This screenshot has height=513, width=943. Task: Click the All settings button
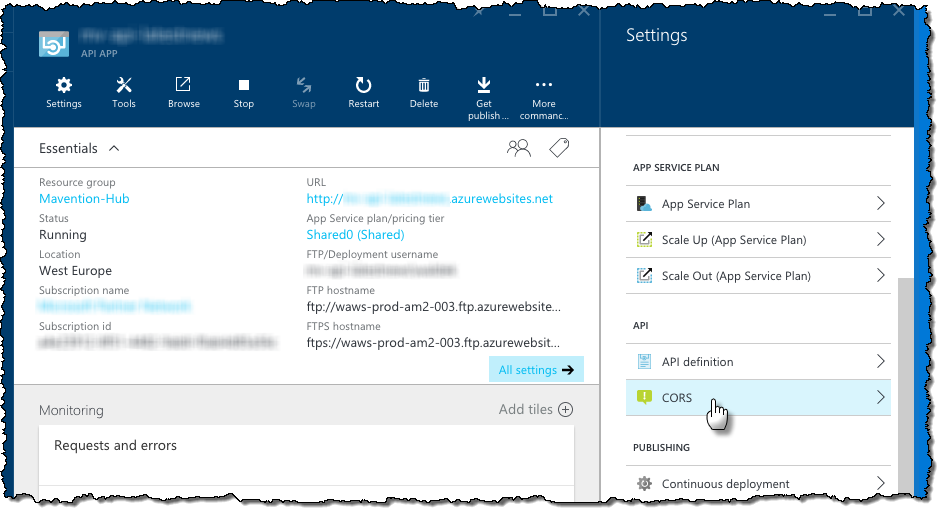536,370
